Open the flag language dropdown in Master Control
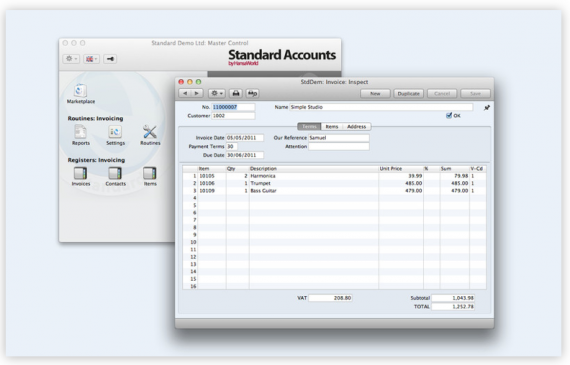The width and height of the screenshot is (570, 365). point(91,59)
